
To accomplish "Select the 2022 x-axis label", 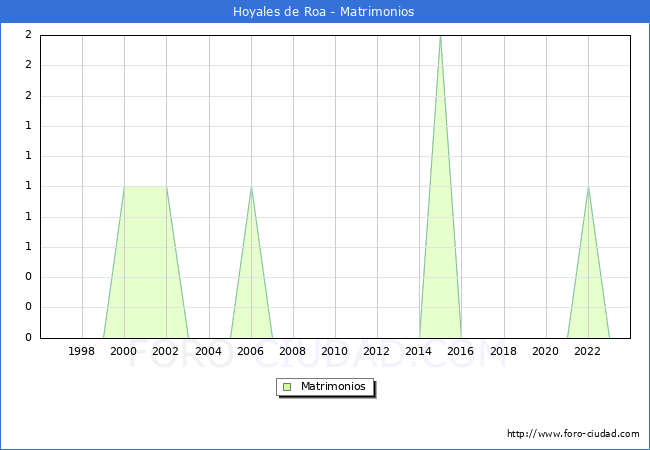I will pos(587,351).
